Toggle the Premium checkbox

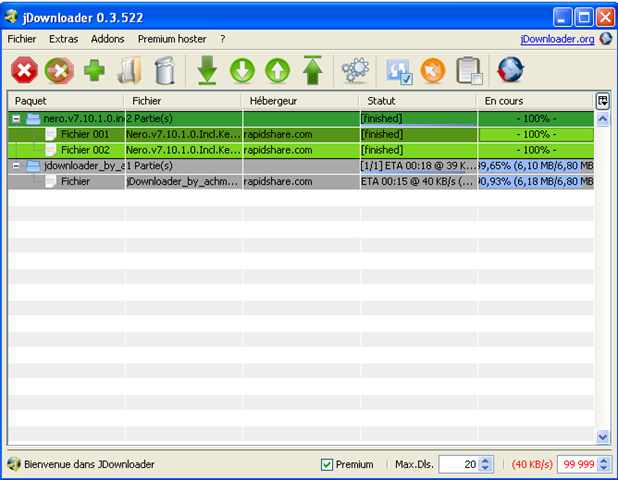pos(327,465)
